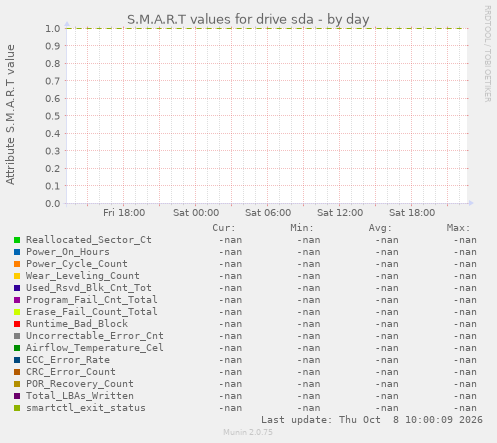Screen dimensions: 497x443
Task: Click the 0.0 y-axis value
Action: tap(53, 203)
